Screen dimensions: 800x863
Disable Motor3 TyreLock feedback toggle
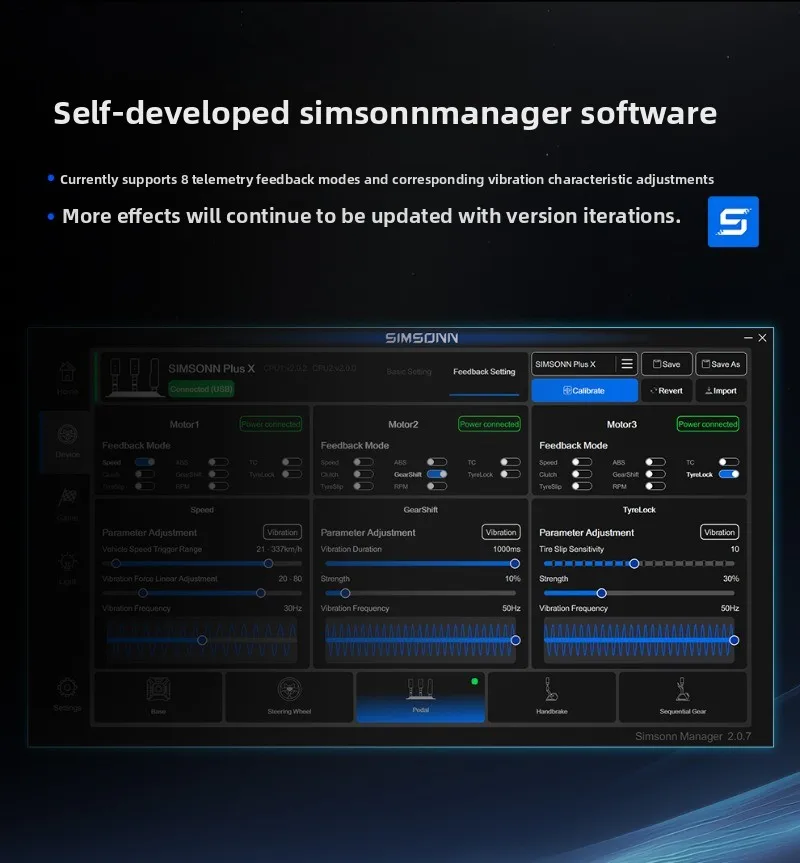point(729,474)
